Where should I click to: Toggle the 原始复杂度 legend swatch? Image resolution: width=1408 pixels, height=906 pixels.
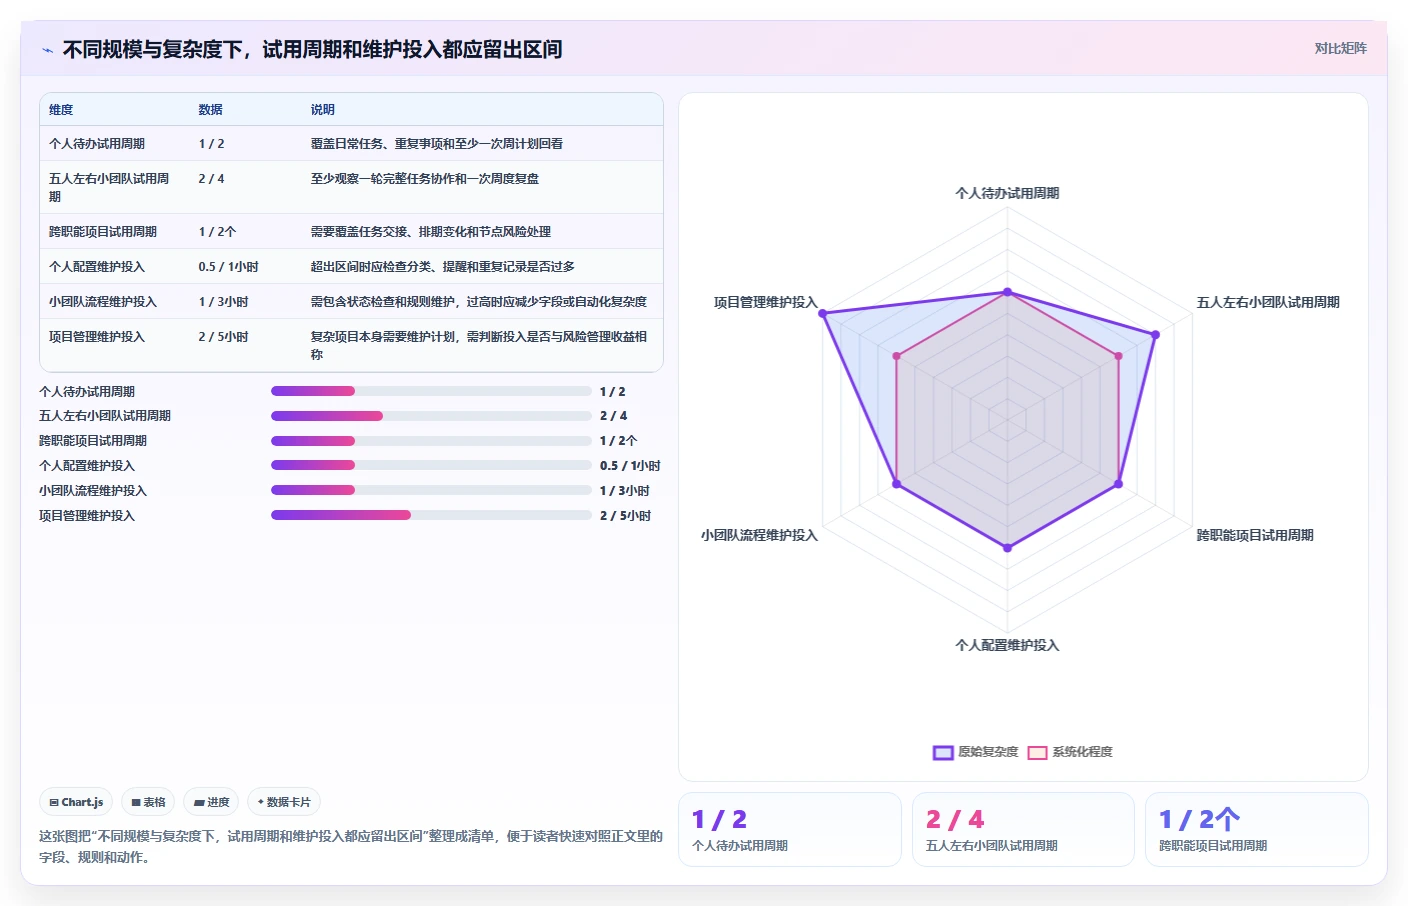943,752
